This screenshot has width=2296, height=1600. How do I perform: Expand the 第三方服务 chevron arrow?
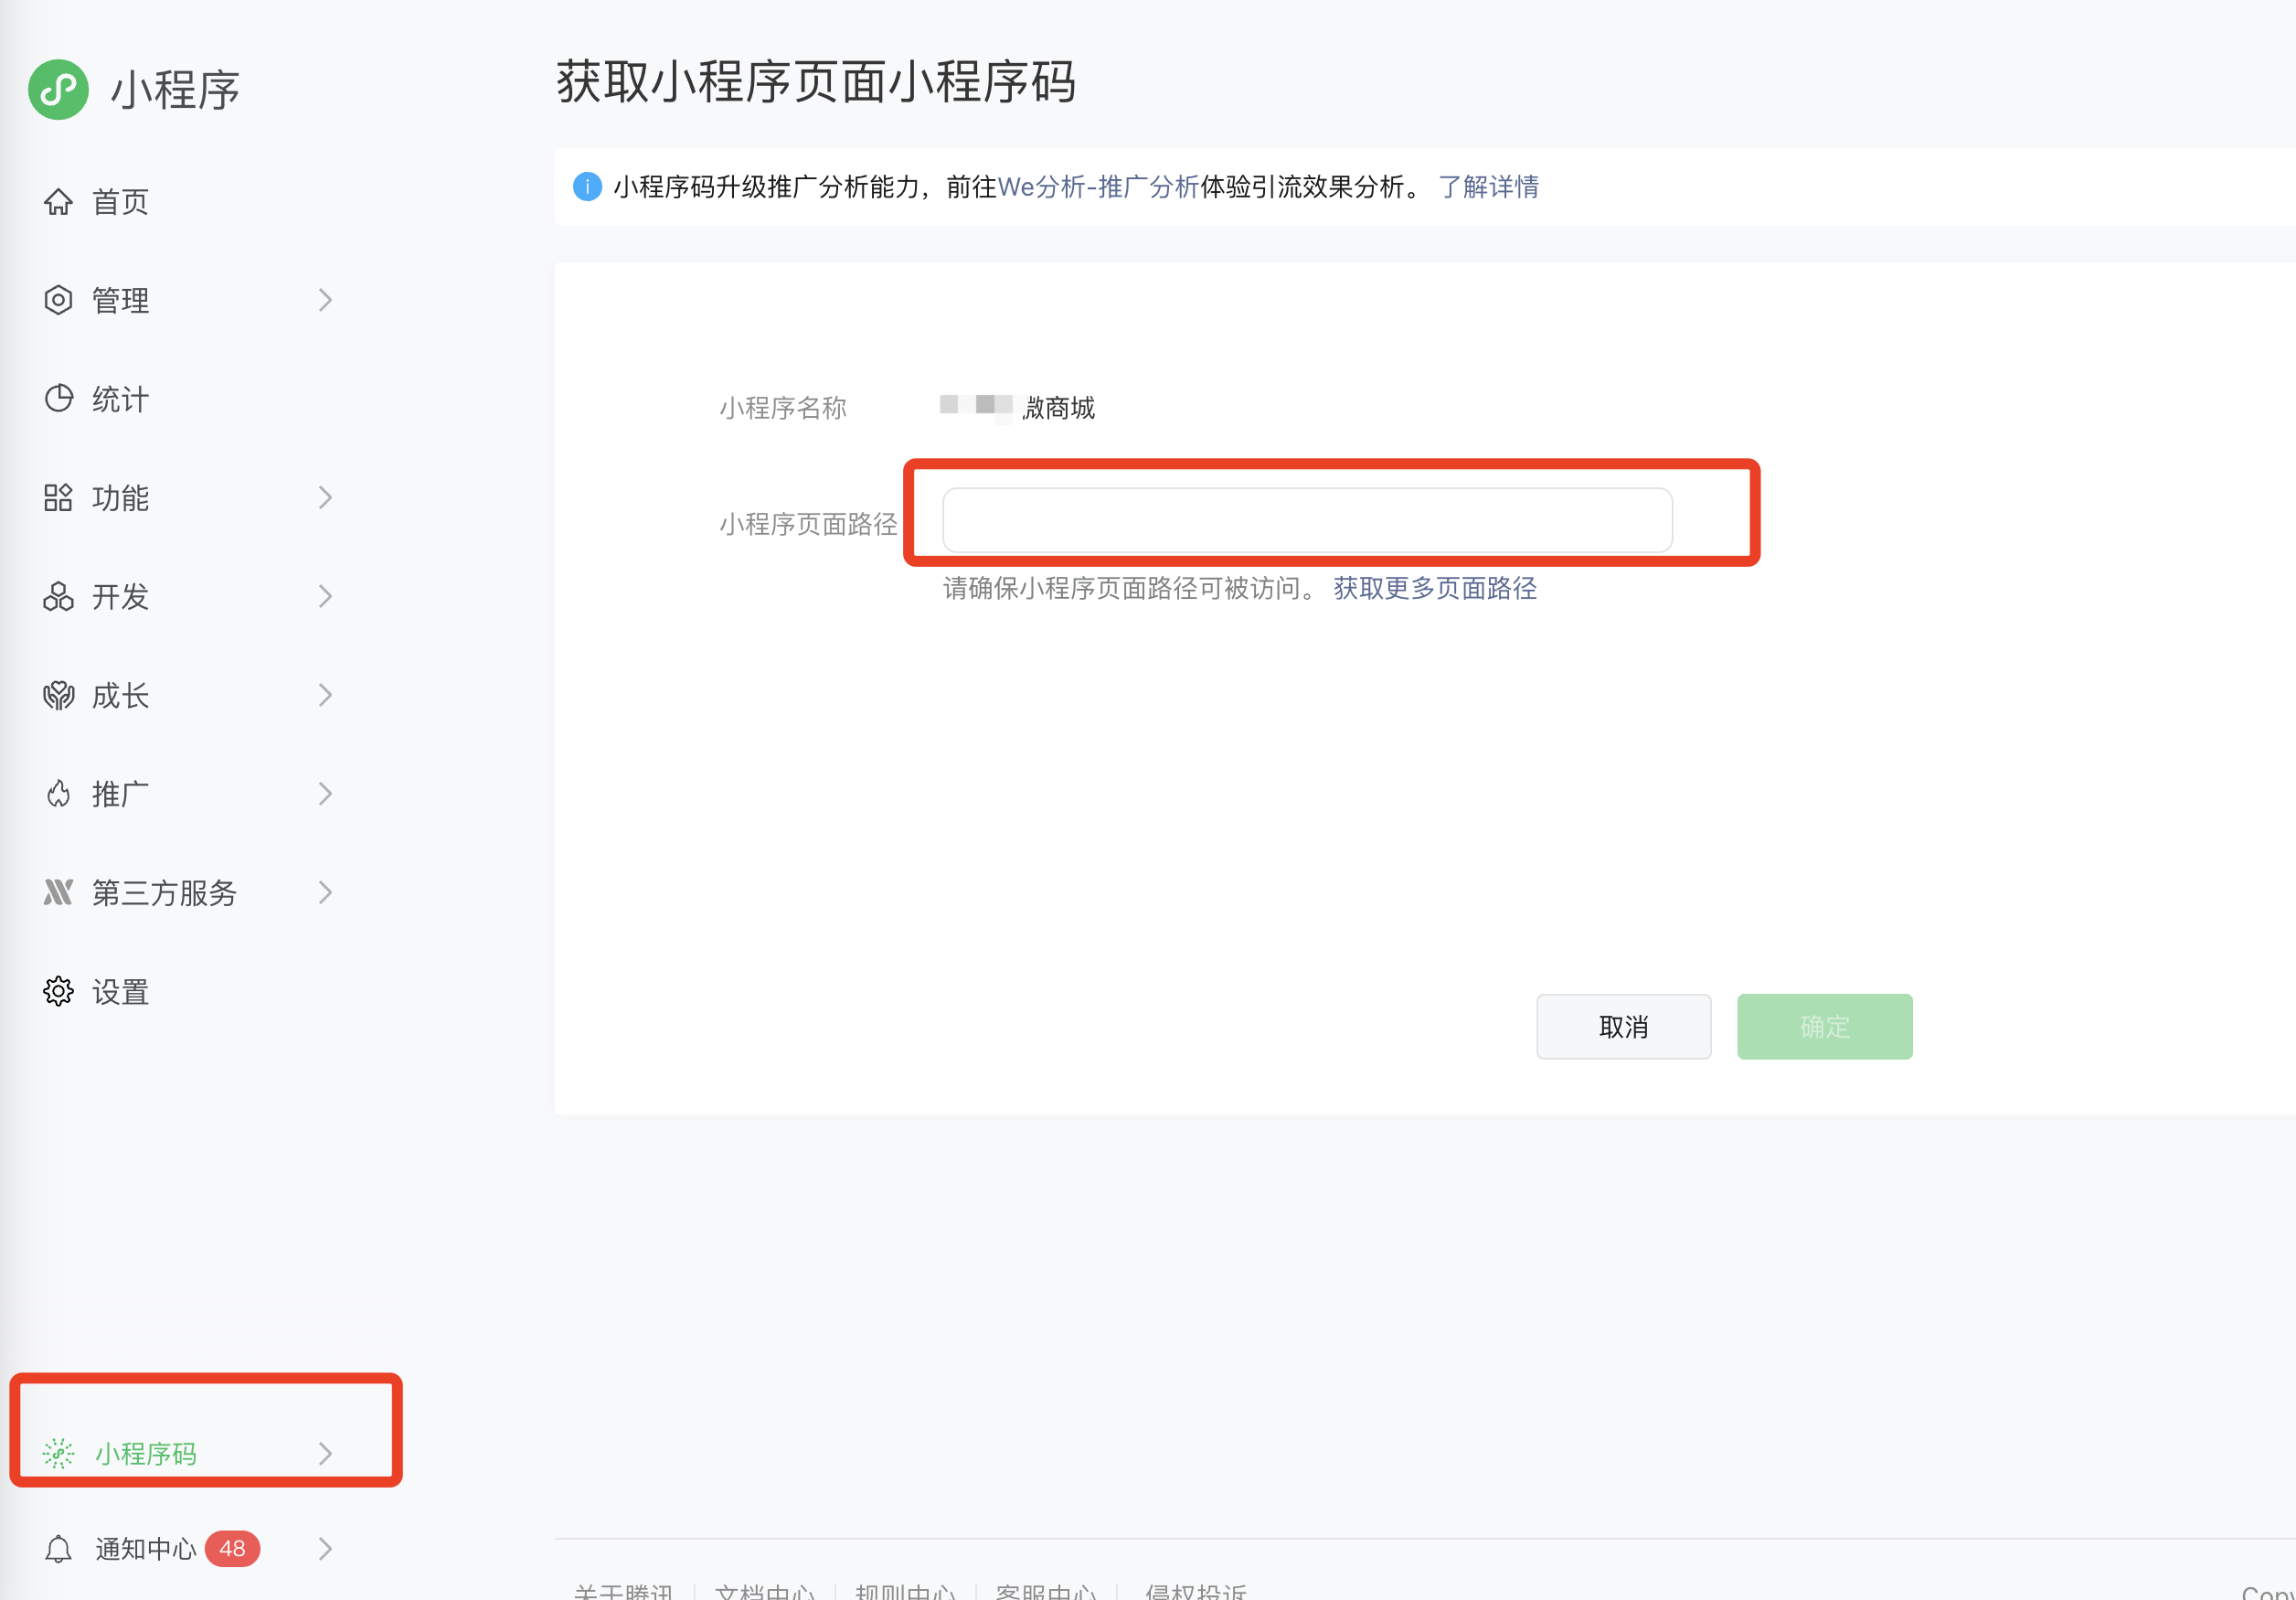[x=325, y=892]
